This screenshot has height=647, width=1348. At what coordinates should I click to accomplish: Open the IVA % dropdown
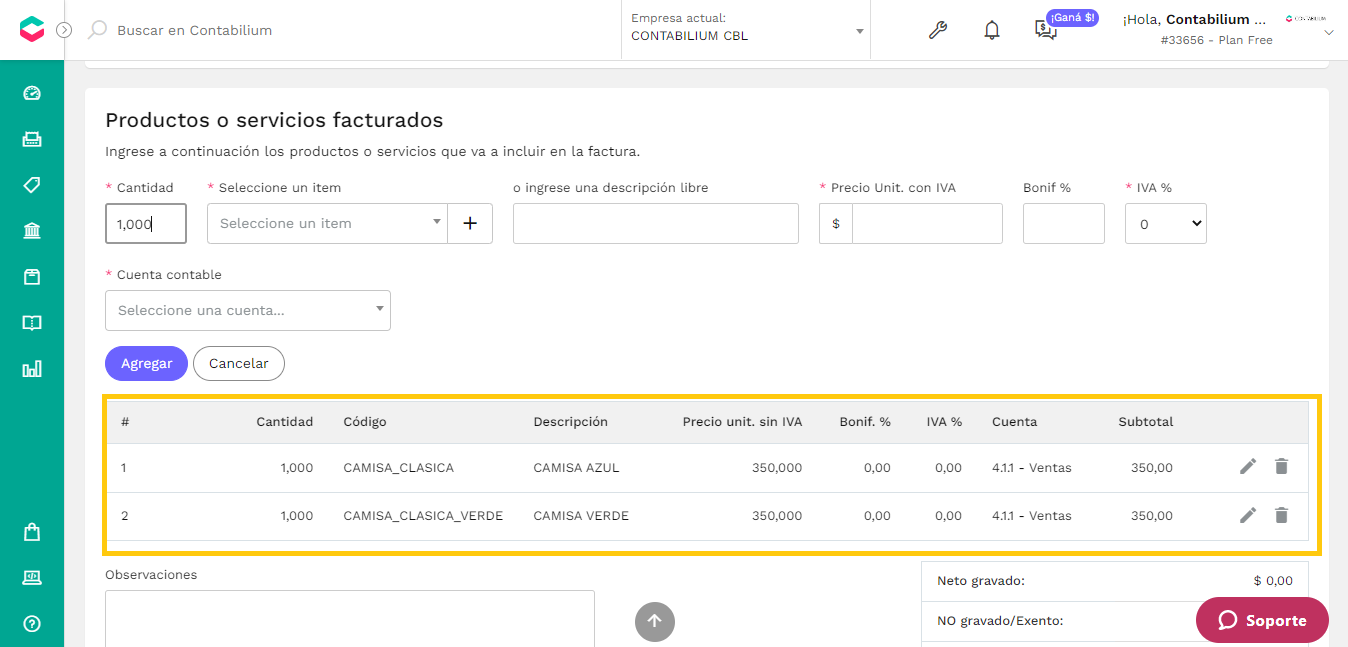(x=1166, y=224)
